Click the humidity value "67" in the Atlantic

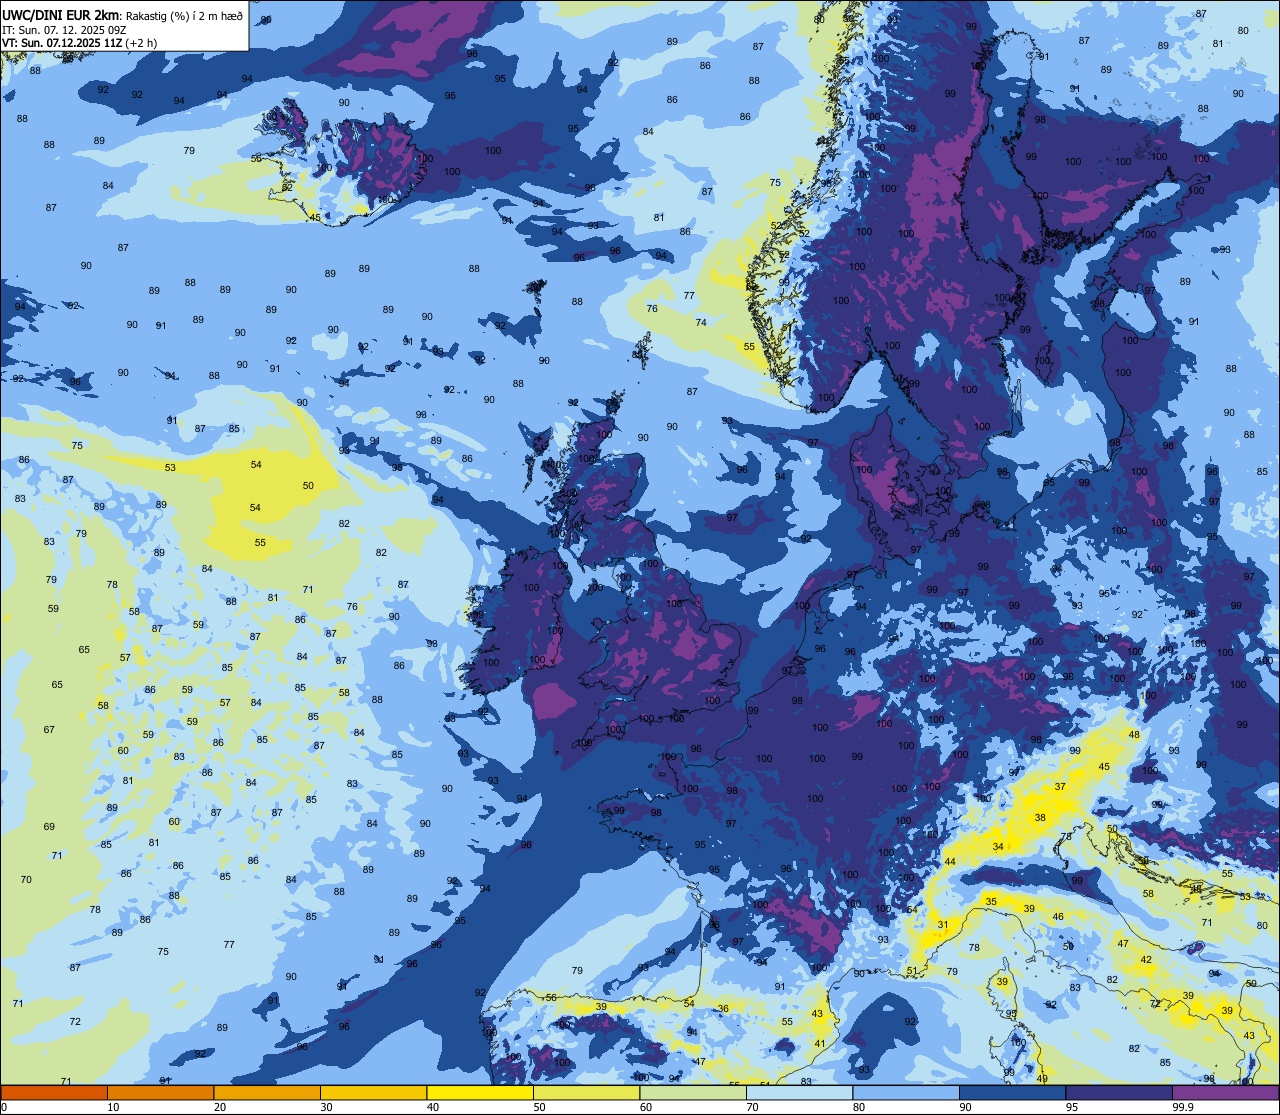pyautogui.click(x=49, y=730)
